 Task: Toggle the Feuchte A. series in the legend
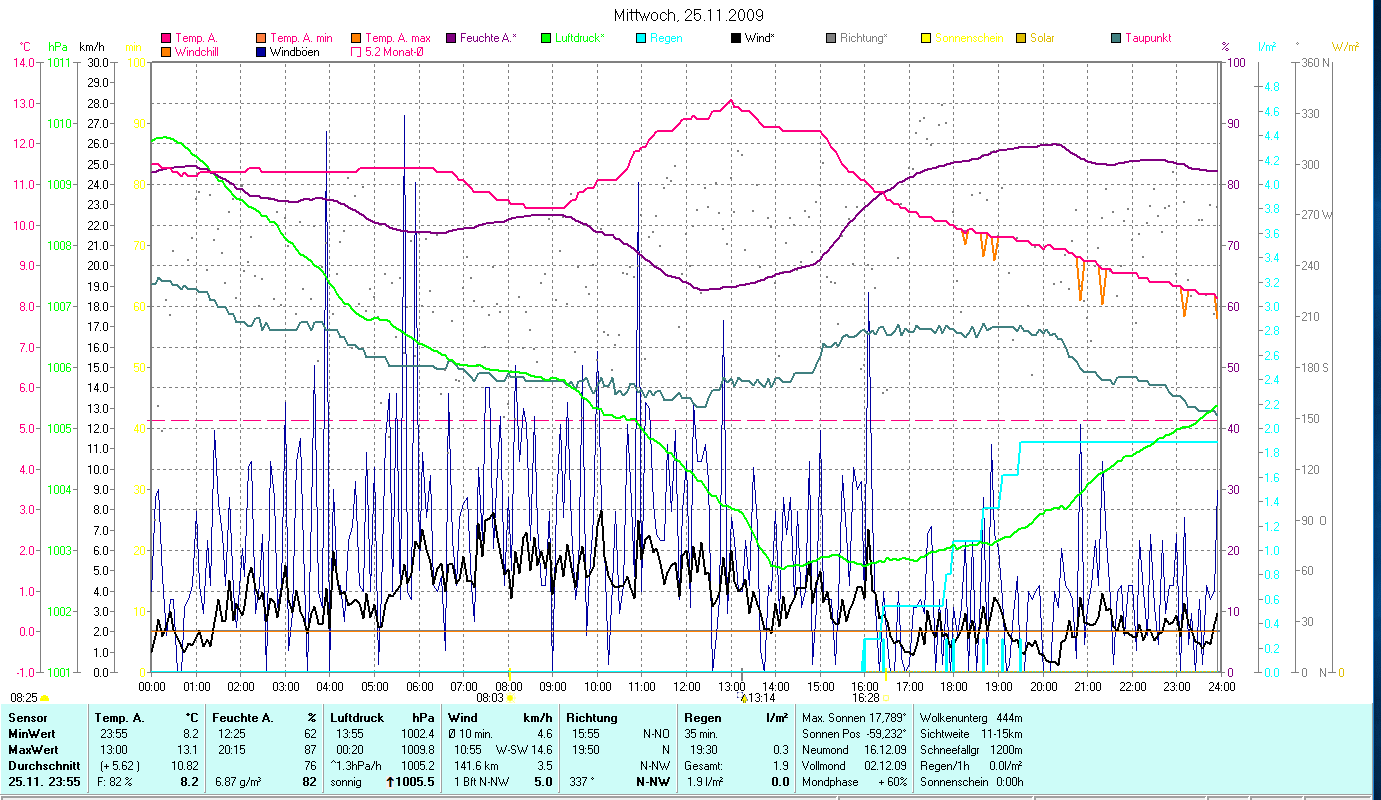click(451, 38)
